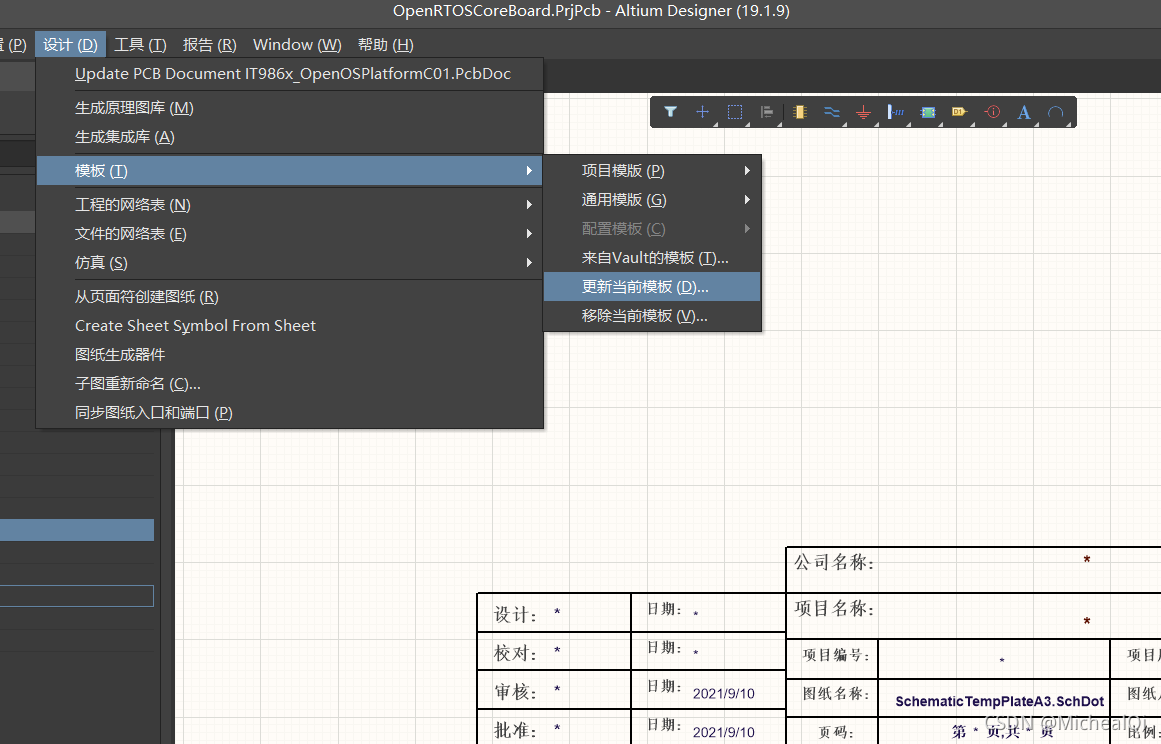Click the yellow D1 port icon
1161x744 pixels.
point(960,112)
